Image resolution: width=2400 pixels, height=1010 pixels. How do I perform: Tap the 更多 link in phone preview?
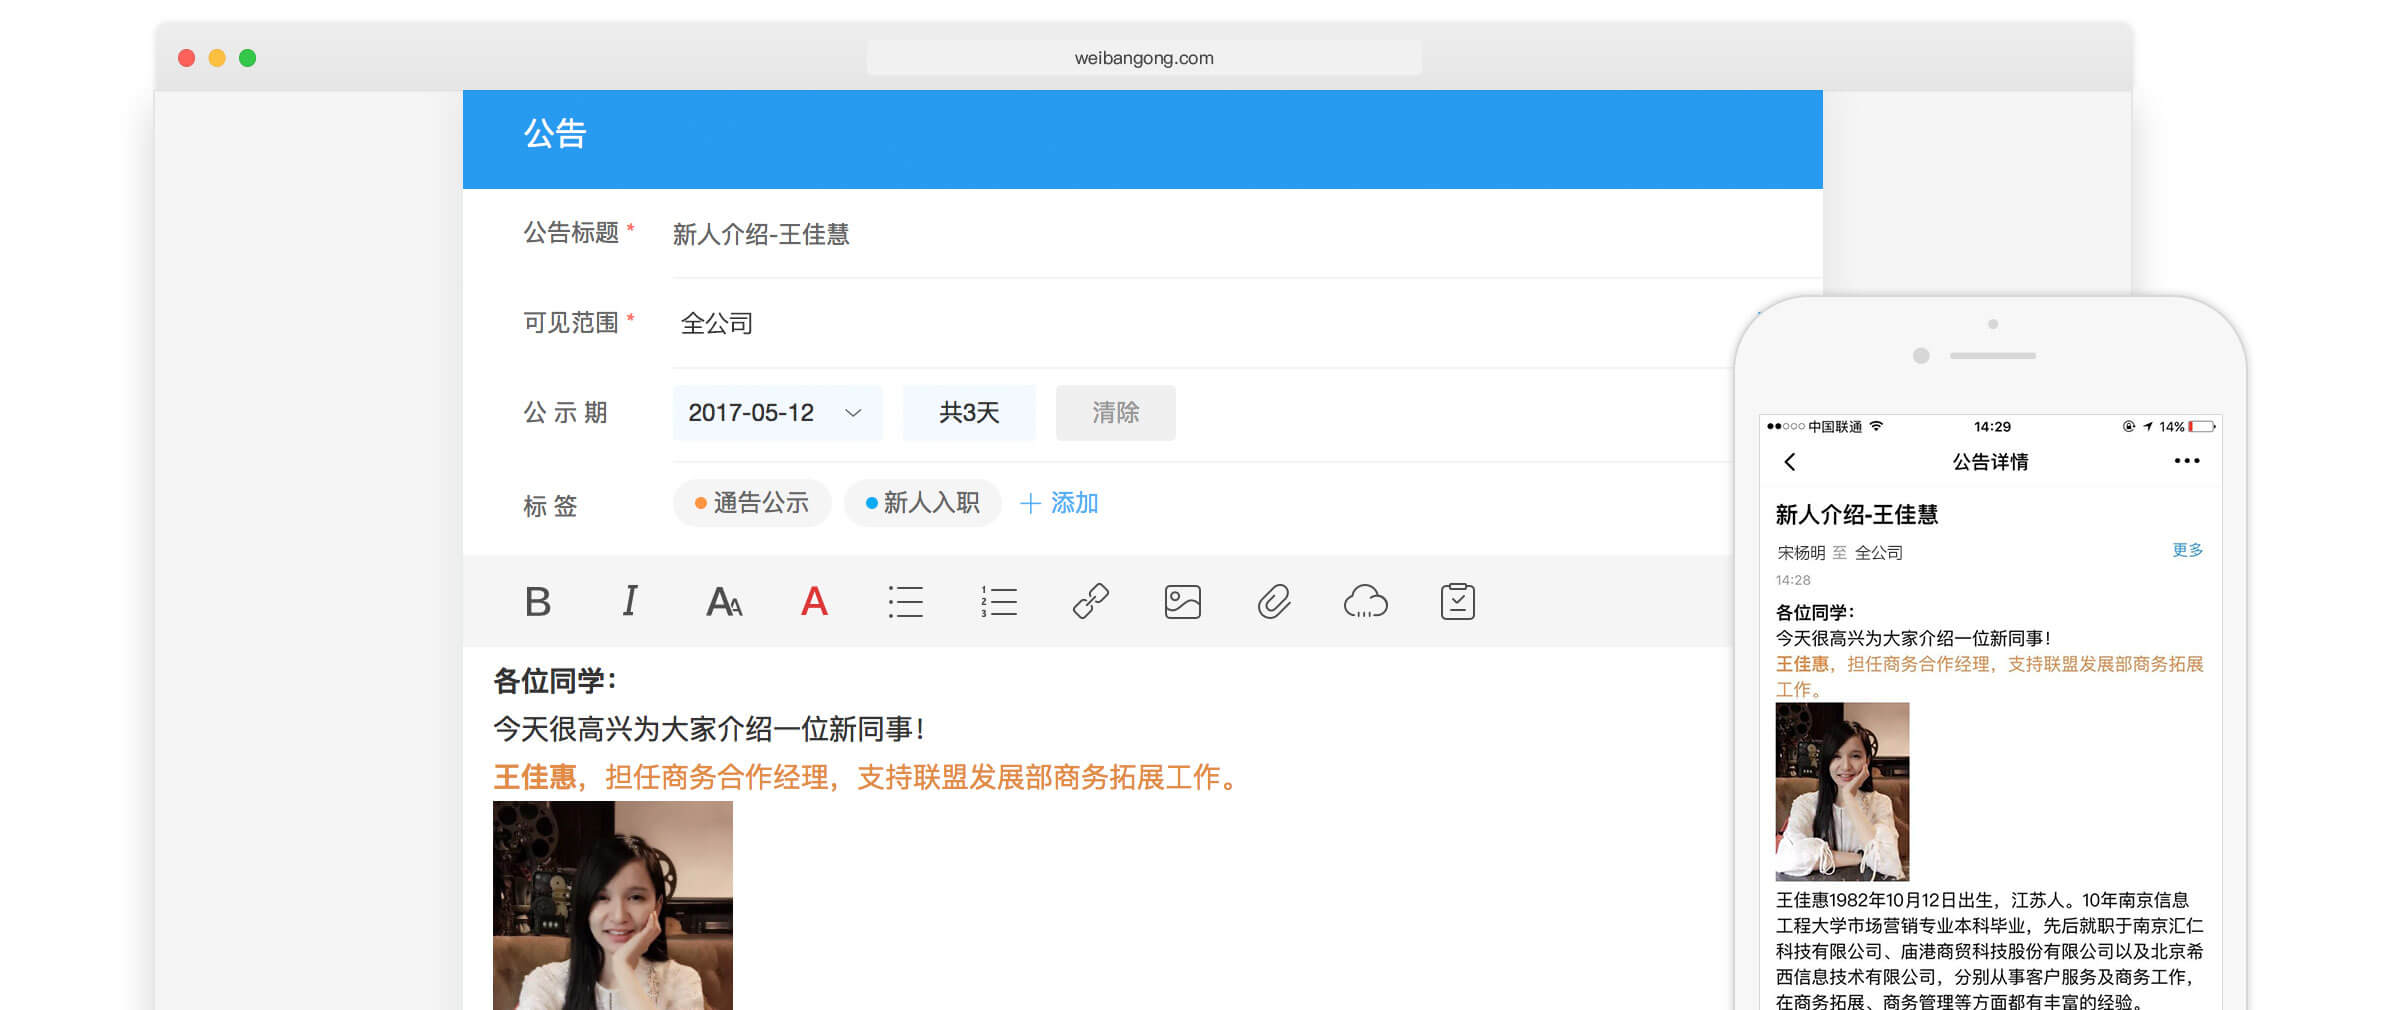tap(2188, 550)
